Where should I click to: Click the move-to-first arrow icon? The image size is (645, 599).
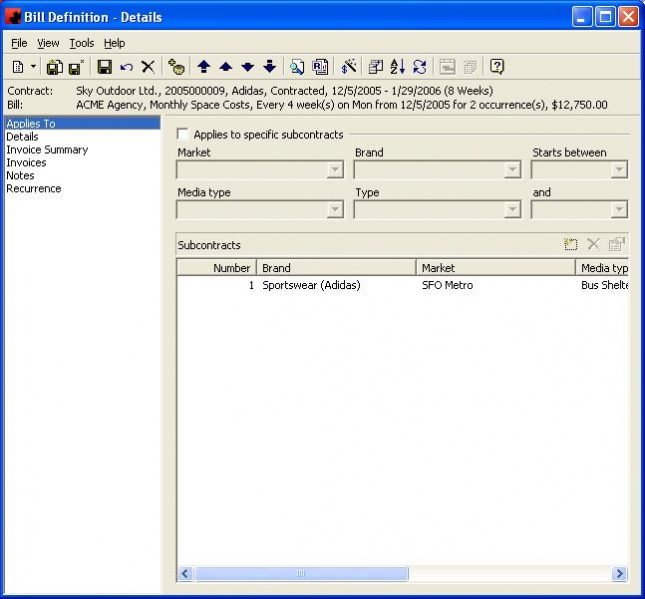[203, 67]
